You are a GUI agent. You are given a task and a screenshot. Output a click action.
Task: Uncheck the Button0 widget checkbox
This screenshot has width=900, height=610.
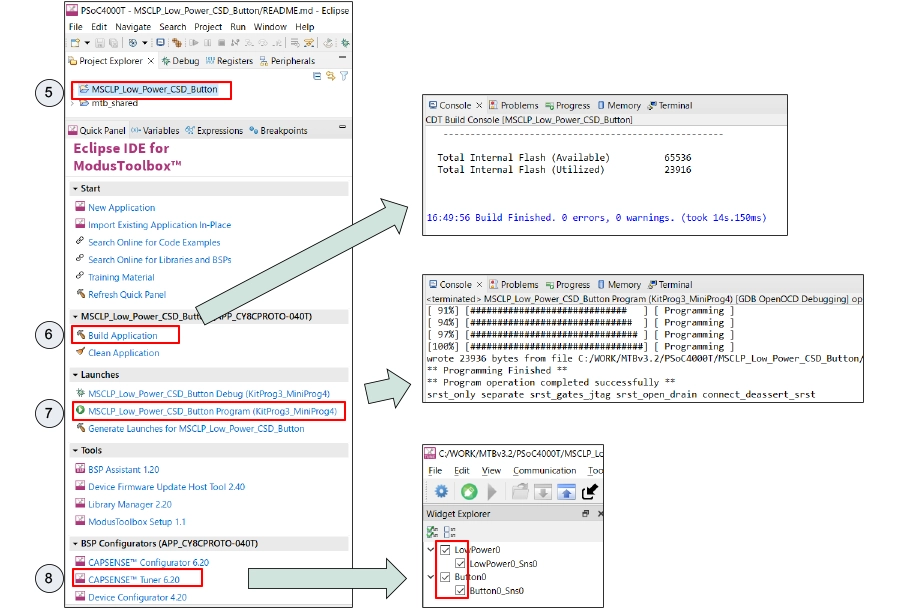pyautogui.click(x=445, y=577)
